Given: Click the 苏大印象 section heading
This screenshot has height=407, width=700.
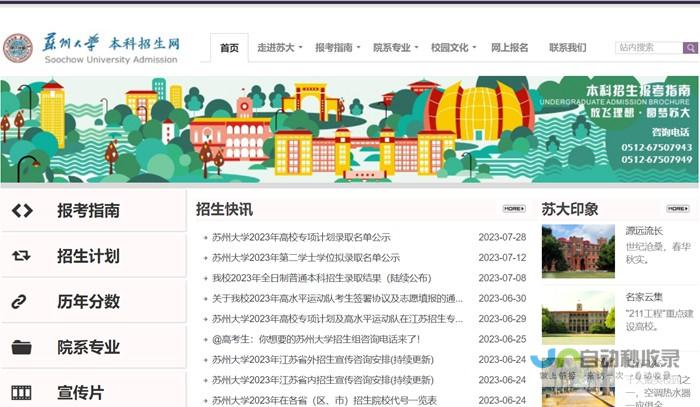Looking at the screenshot, I should click(570, 209).
